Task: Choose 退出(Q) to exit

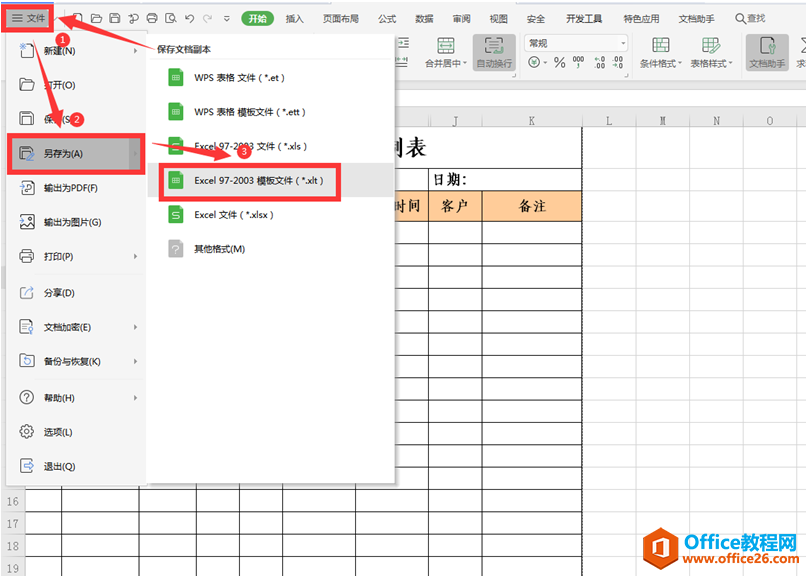Action: tap(76, 467)
